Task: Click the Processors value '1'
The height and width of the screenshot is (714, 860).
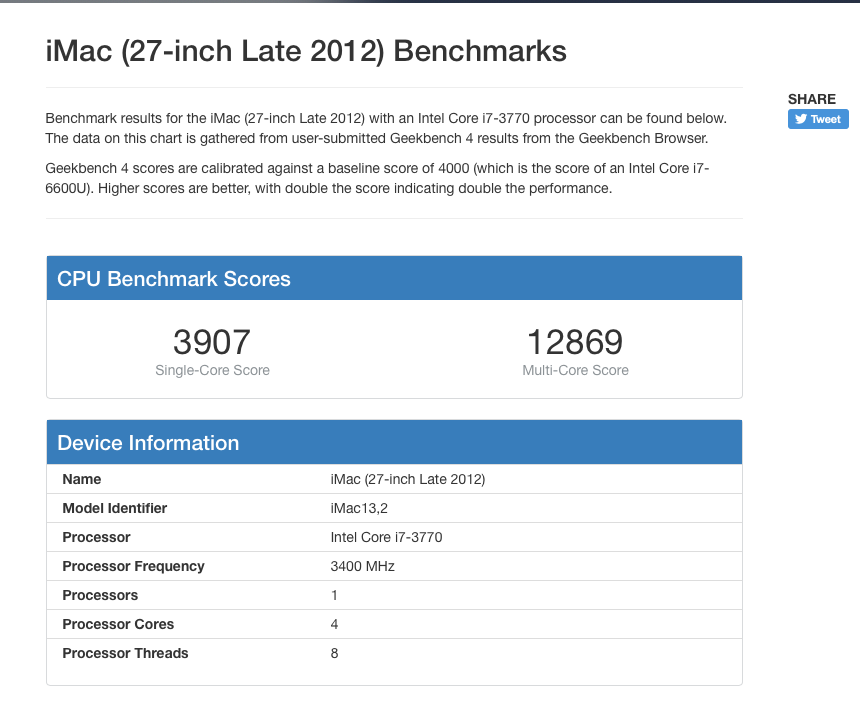Action: pyautogui.click(x=334, y=596)
